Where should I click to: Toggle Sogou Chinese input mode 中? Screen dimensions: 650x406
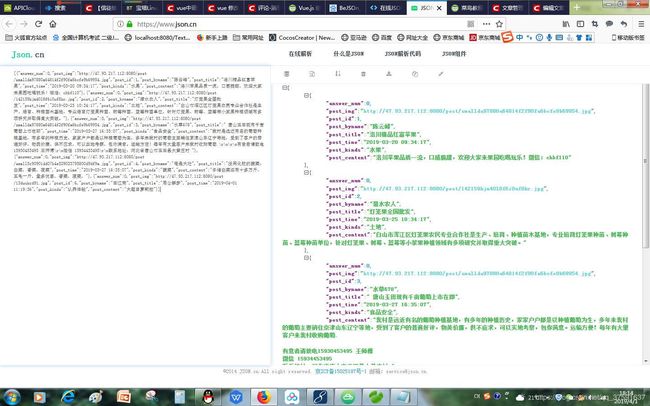519,38
